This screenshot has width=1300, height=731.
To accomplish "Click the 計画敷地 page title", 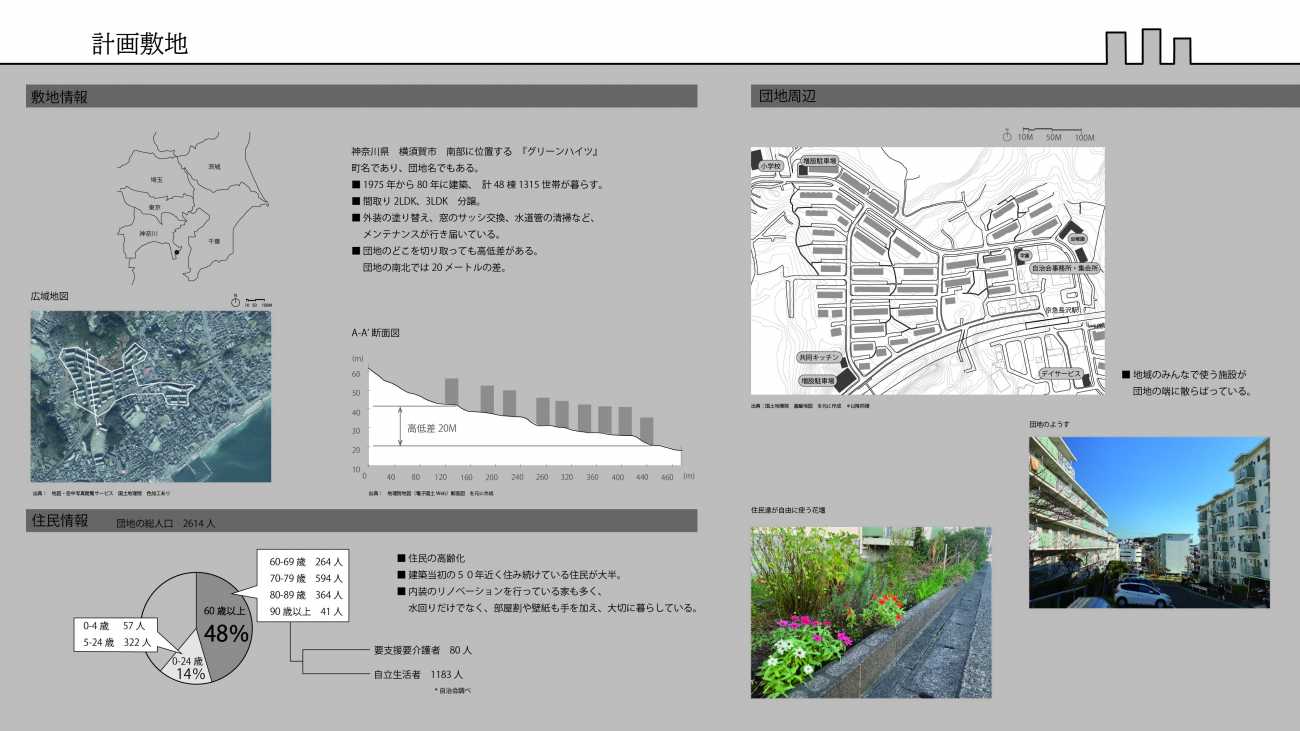I will pos(140,44).
